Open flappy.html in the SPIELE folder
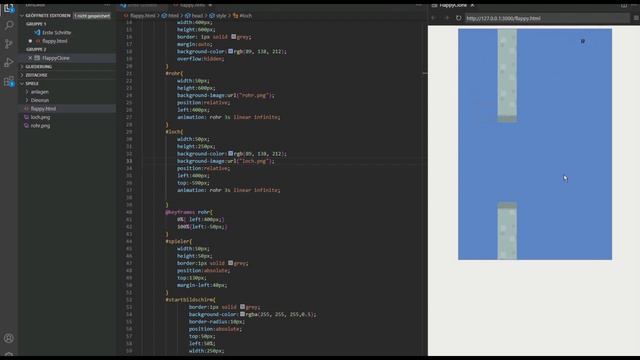 (x=43, y=109)
